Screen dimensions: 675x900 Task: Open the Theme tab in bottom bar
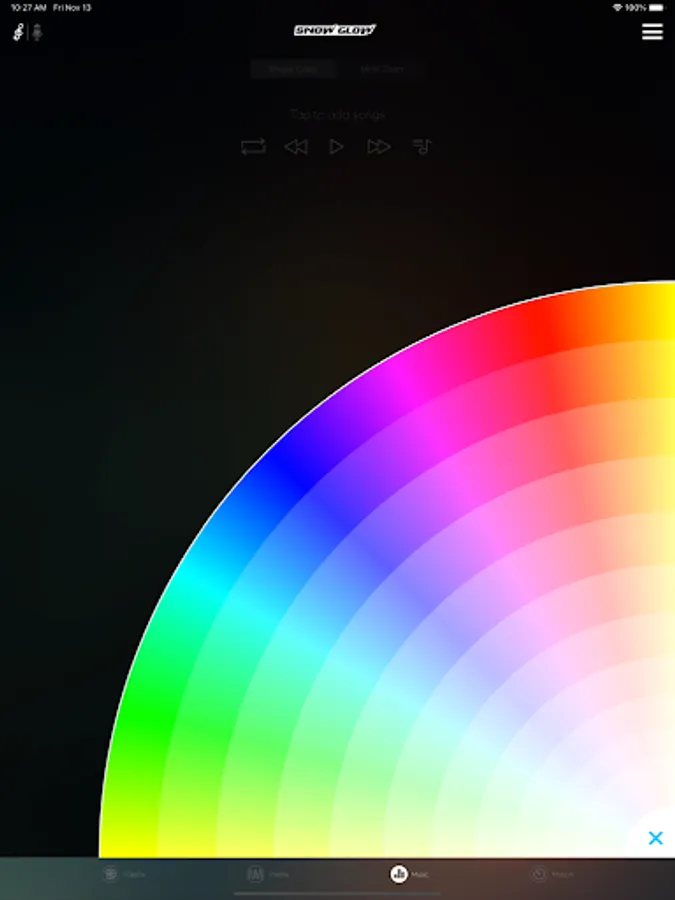click(x=267, y=874)
